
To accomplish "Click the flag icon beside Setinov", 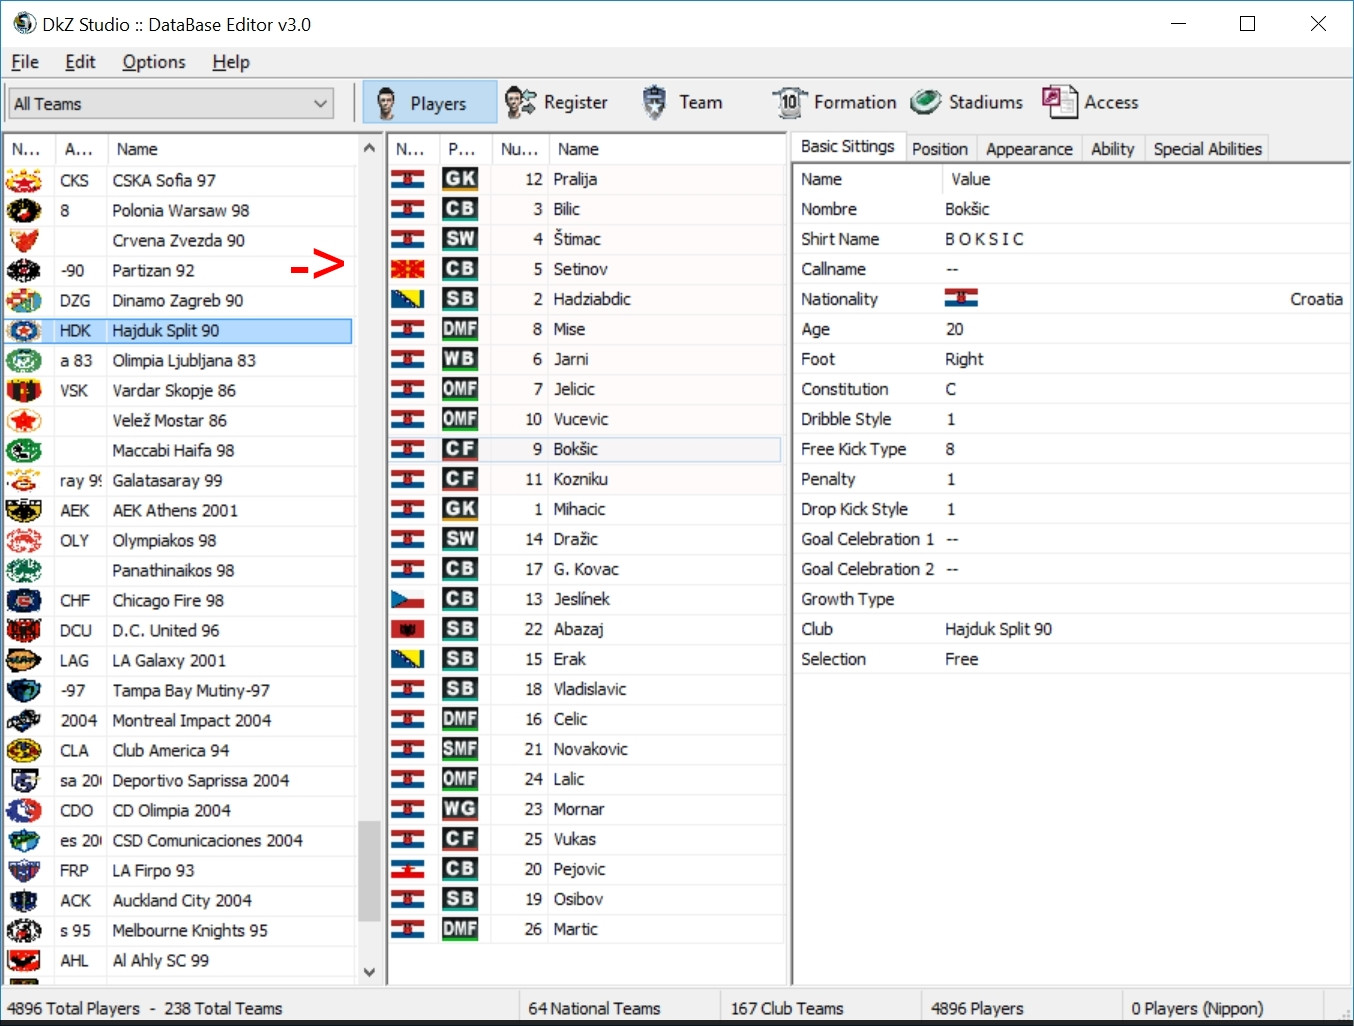I will point(408,269).
